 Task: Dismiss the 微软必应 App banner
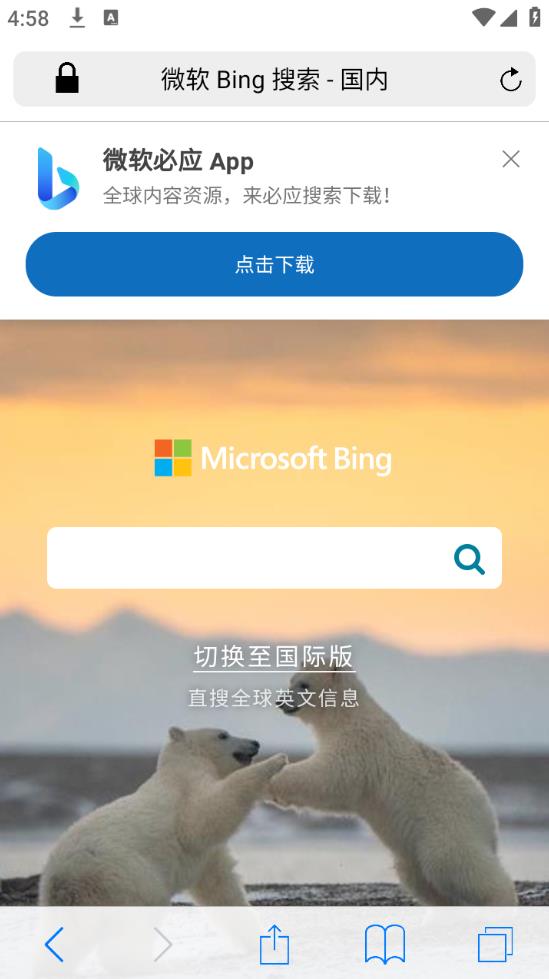pyautogui.click(x=511, y=159)
